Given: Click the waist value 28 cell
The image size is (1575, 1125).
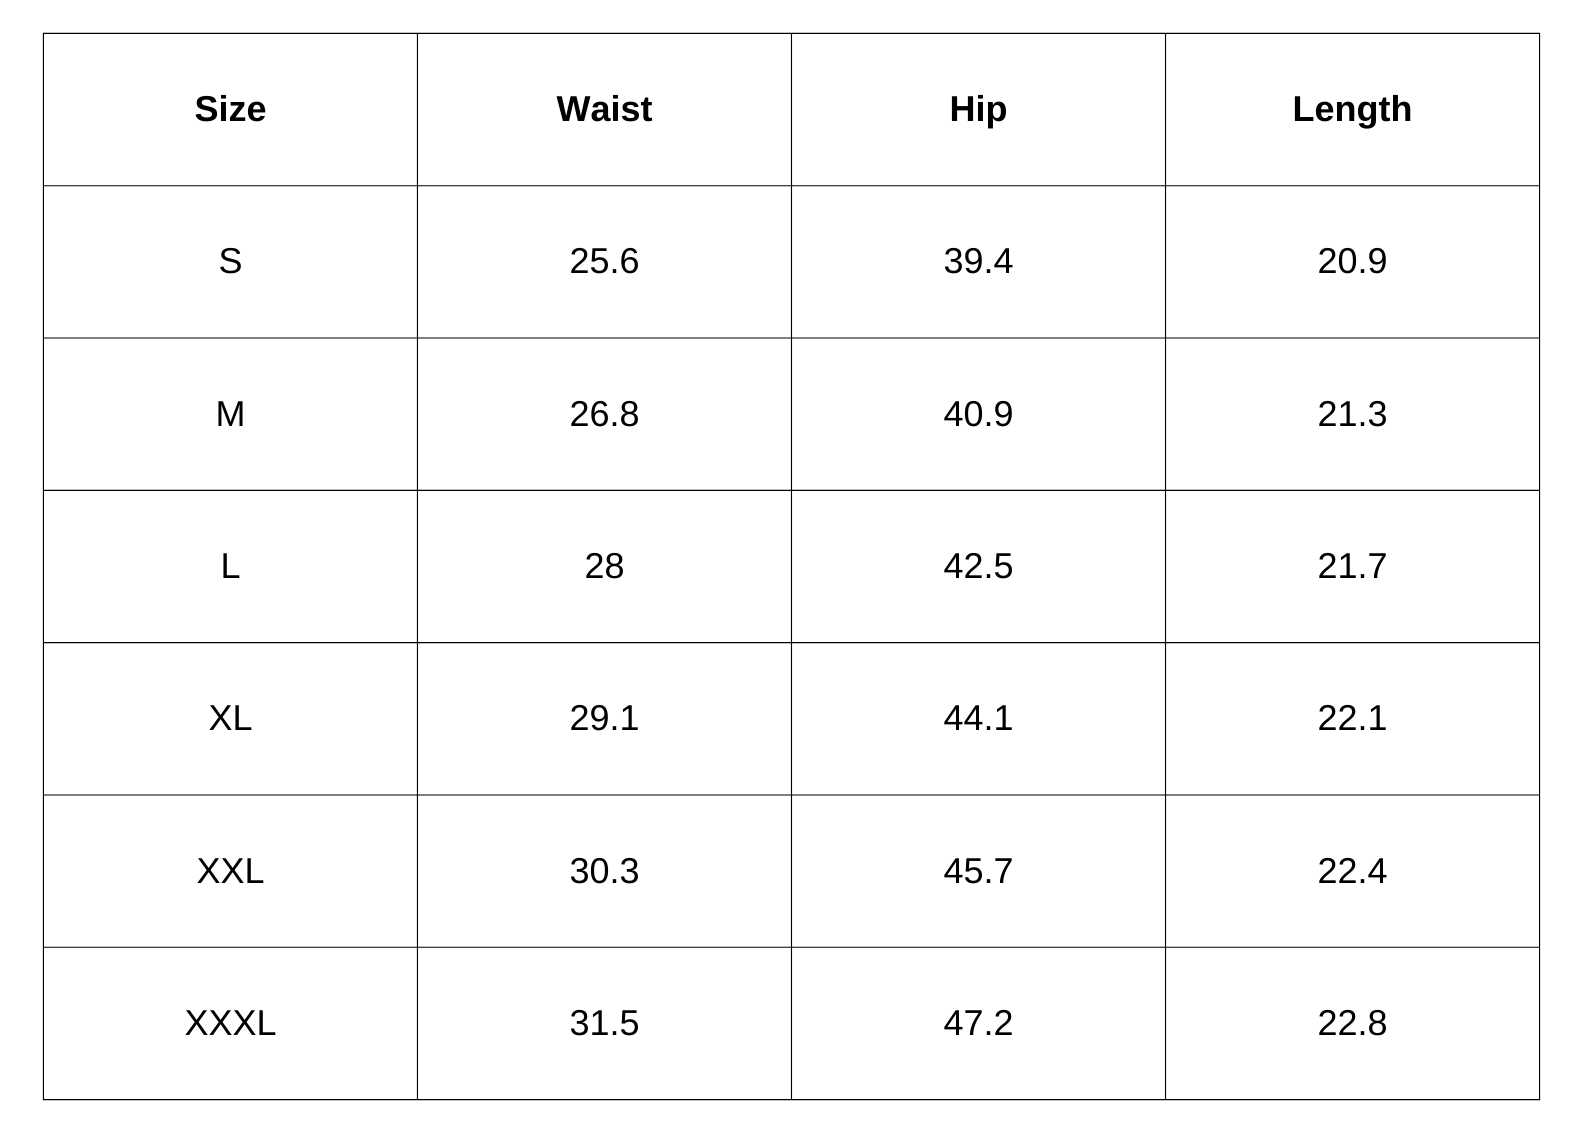Looking at the screenshot, I should tap(604, 566).
